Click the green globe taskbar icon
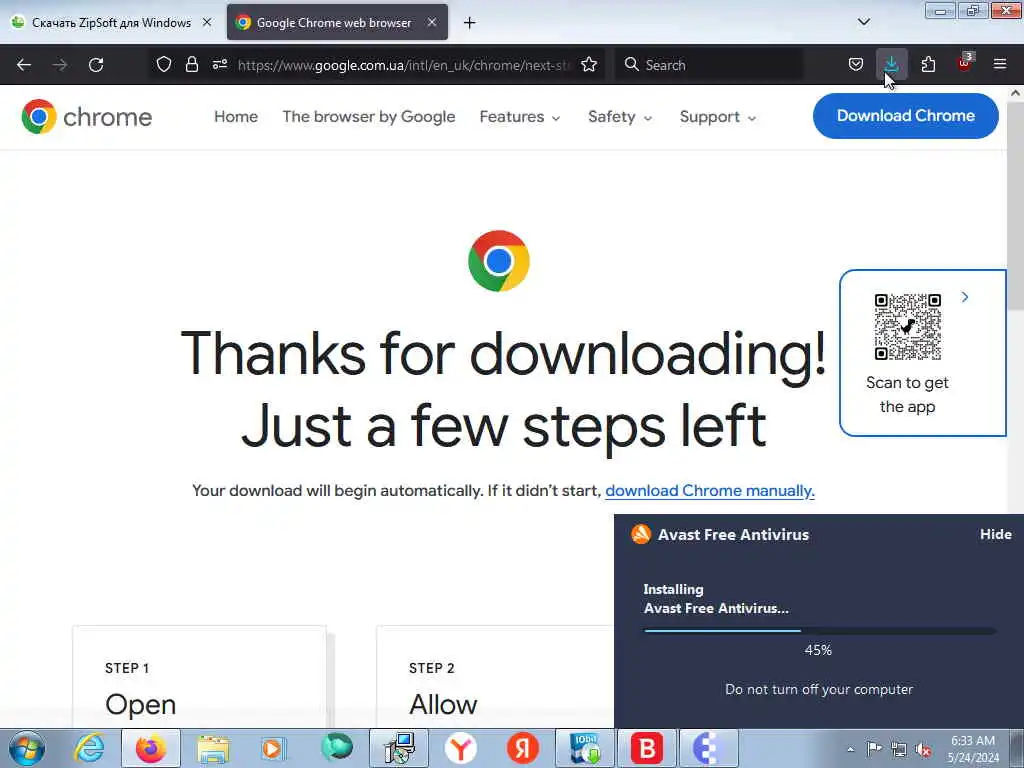The width and height of the screenshot is (1024, 768). (x=336, y=748)
